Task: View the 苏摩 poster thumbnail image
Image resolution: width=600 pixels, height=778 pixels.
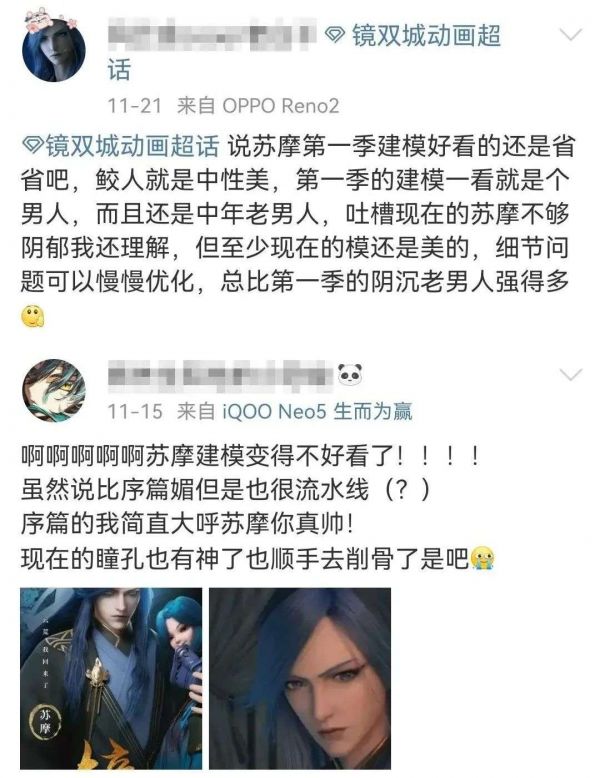Action: click(111, 678)
